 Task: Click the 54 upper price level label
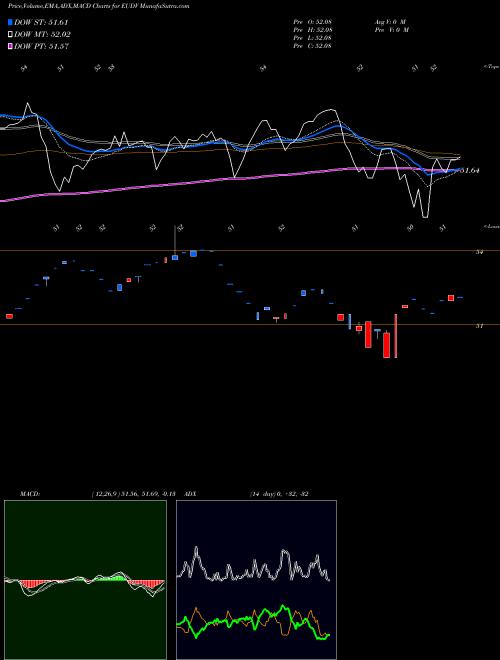click(x=479, y=252)
